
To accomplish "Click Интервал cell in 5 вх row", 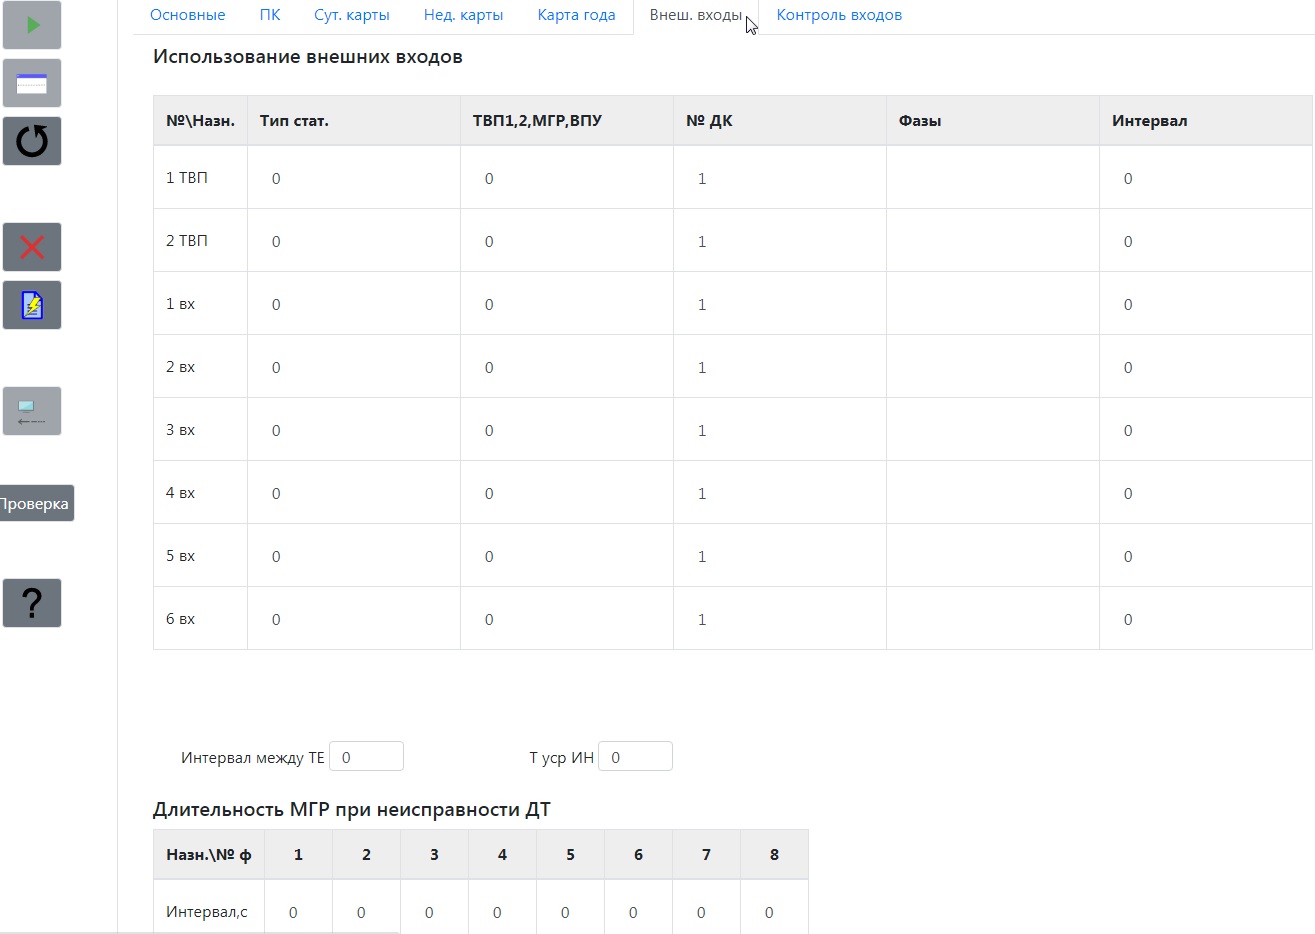I will (1206, 556).
